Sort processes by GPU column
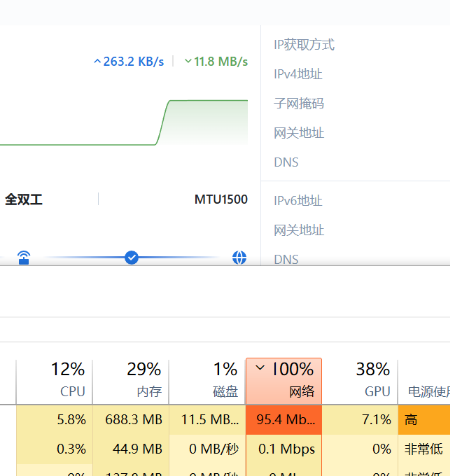This screenshot has height=476, width=450. click(360, 381)
